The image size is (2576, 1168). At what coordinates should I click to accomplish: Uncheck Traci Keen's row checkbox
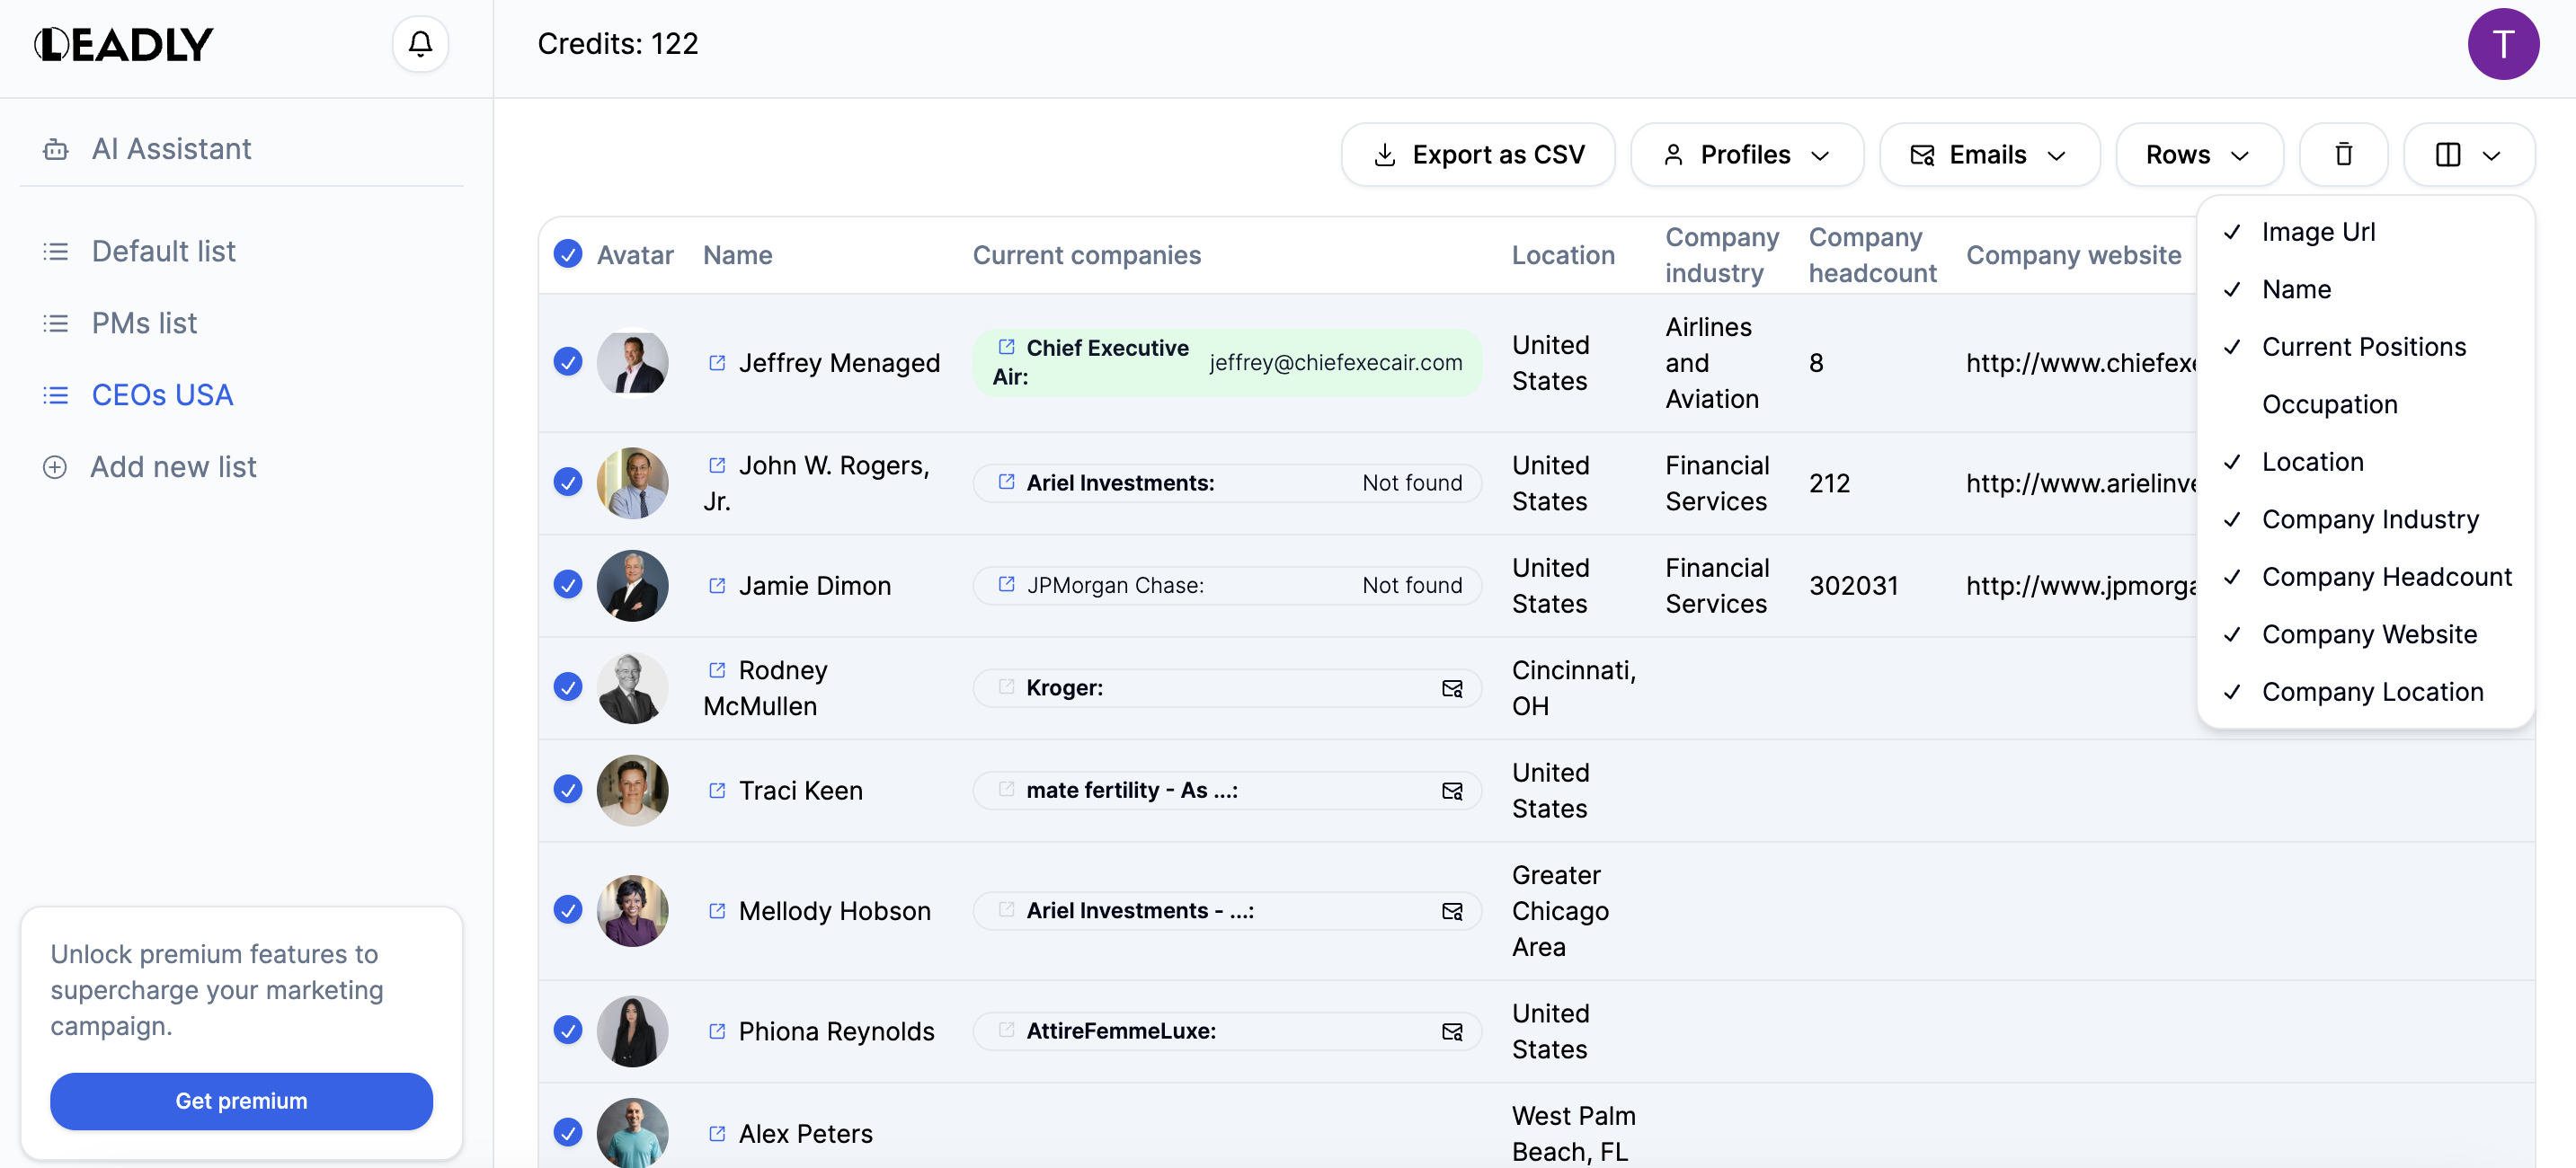point(568,789)
